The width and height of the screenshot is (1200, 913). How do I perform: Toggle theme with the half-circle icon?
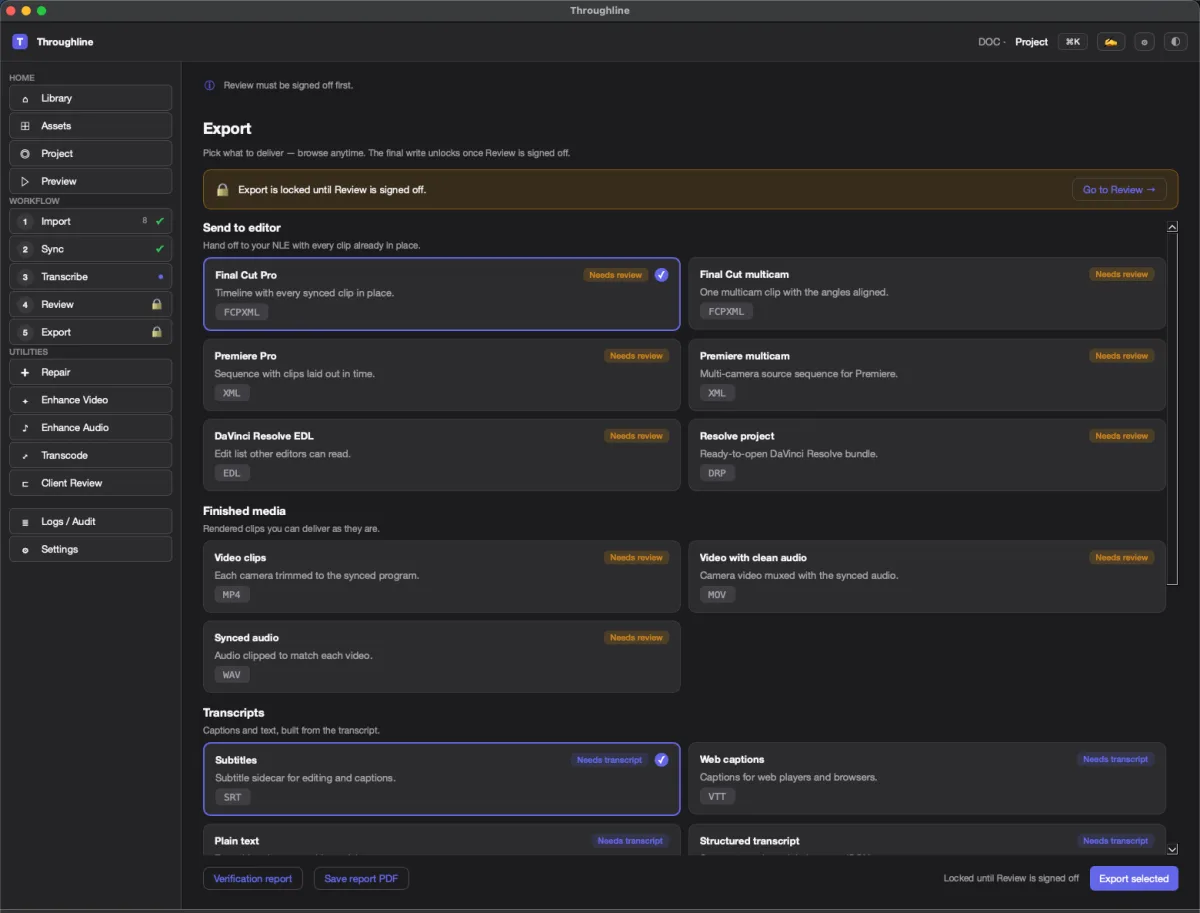tap(1175, 42)
